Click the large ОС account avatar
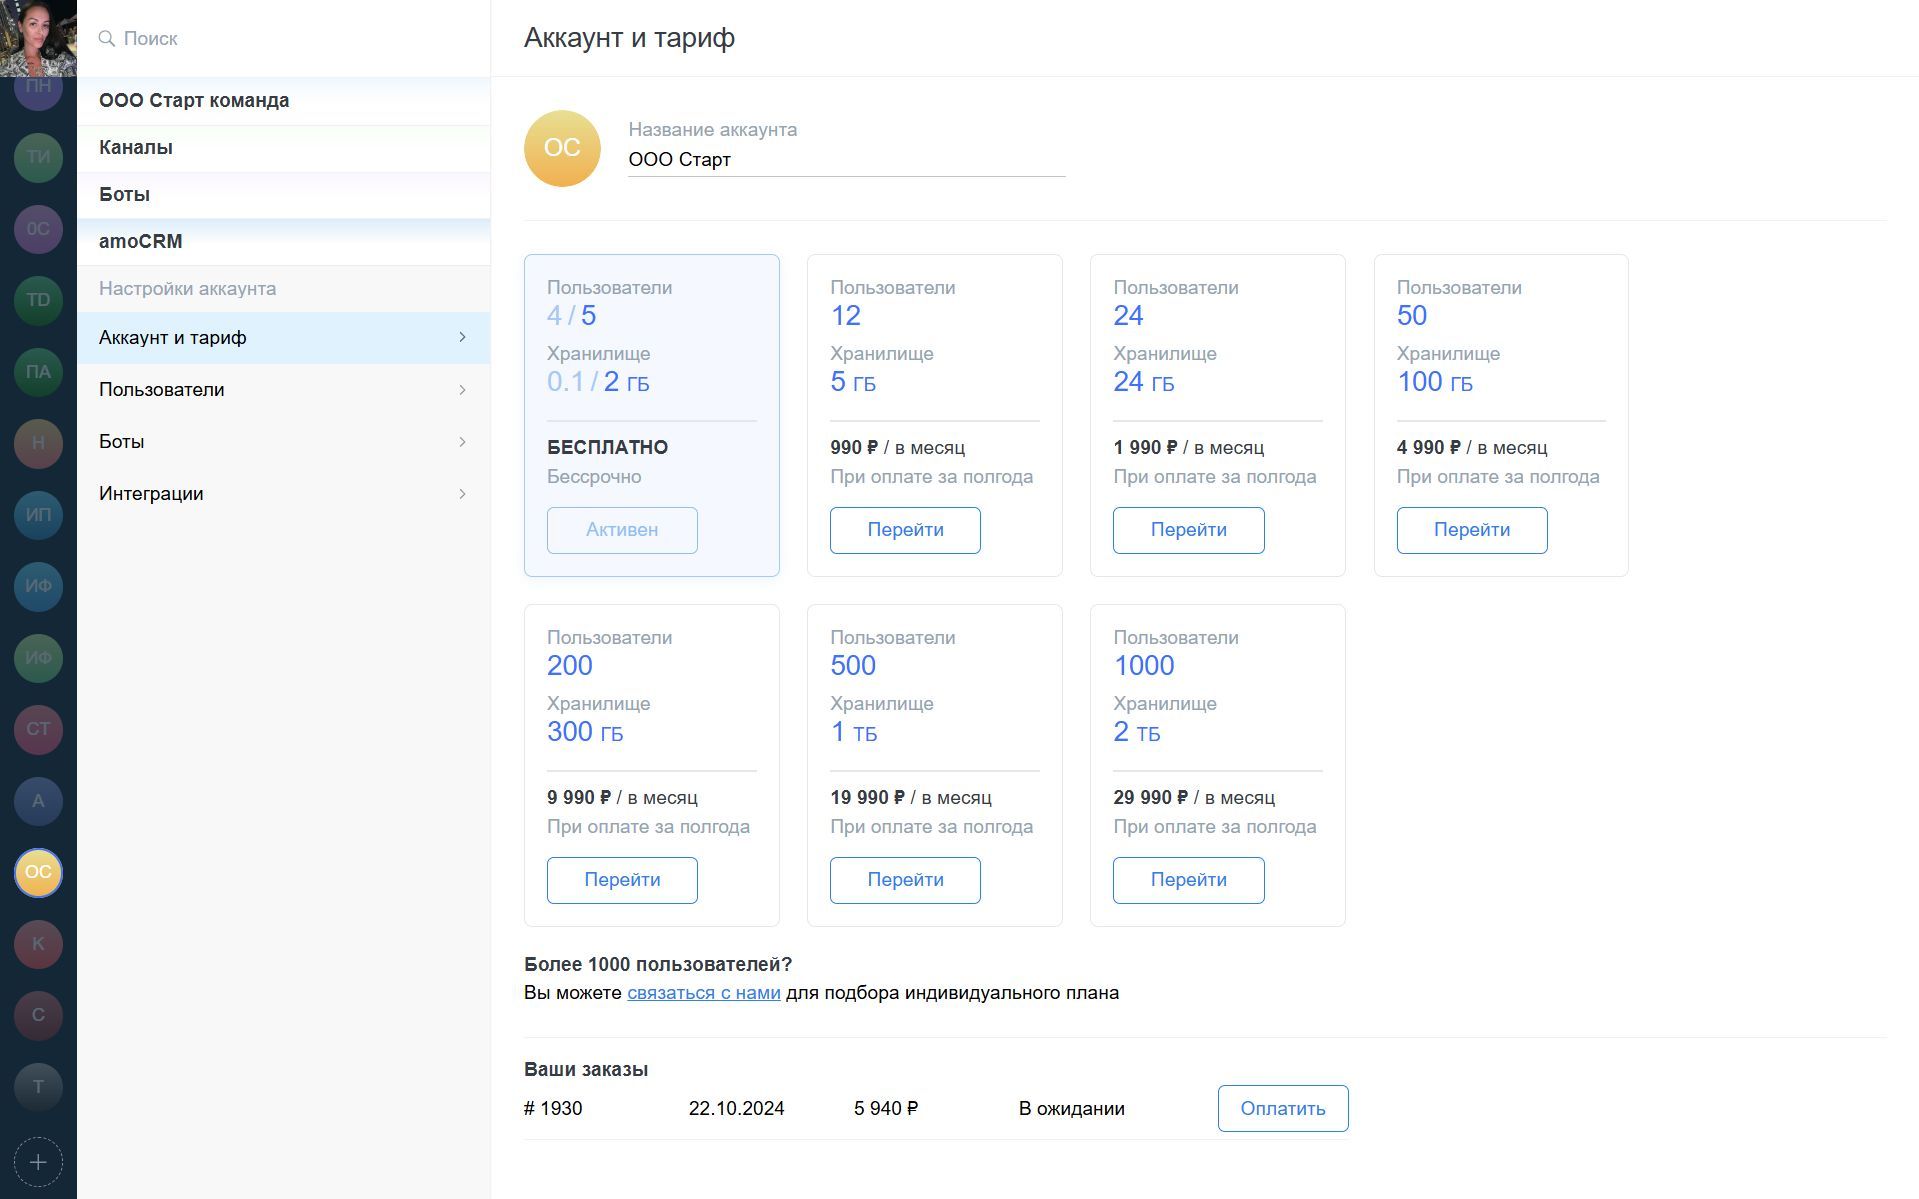The height and width of the screenshot is (1199, 1919). [x=562, y=148]
